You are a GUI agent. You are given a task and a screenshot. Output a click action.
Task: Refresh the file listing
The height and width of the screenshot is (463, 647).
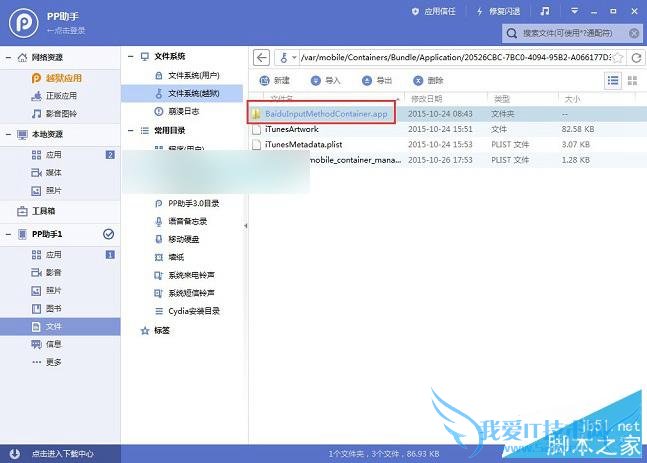(636, 57)
